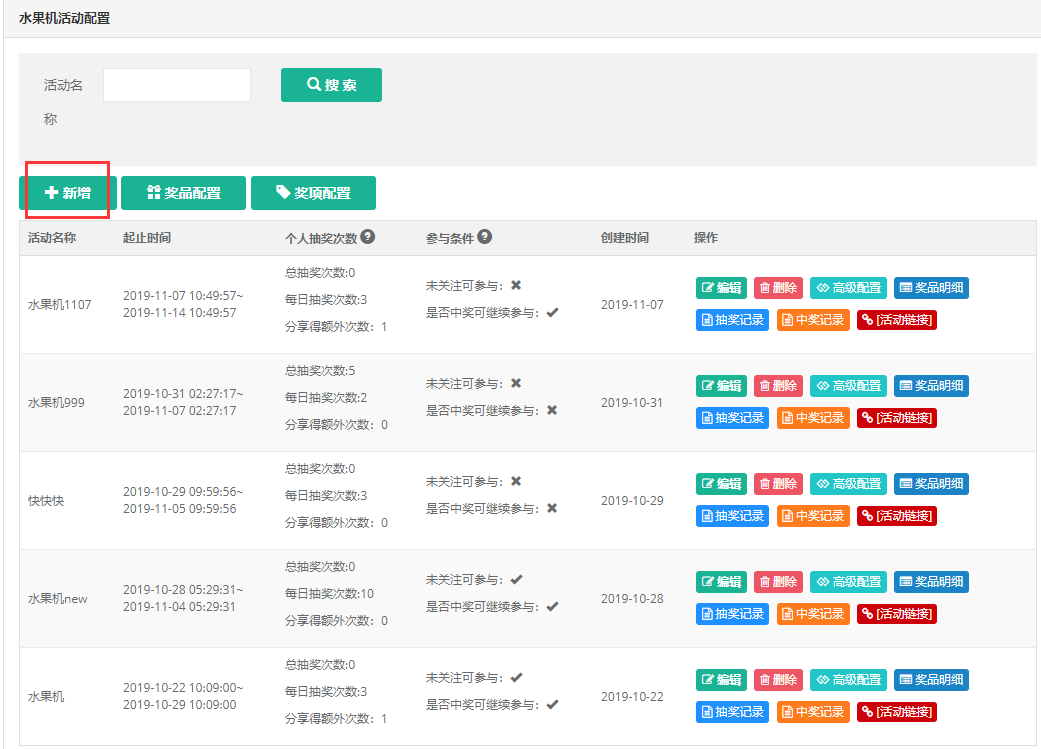Select the 水果机1107 activity name
This screenshot has height=749, width=1041.
(60, 305)
